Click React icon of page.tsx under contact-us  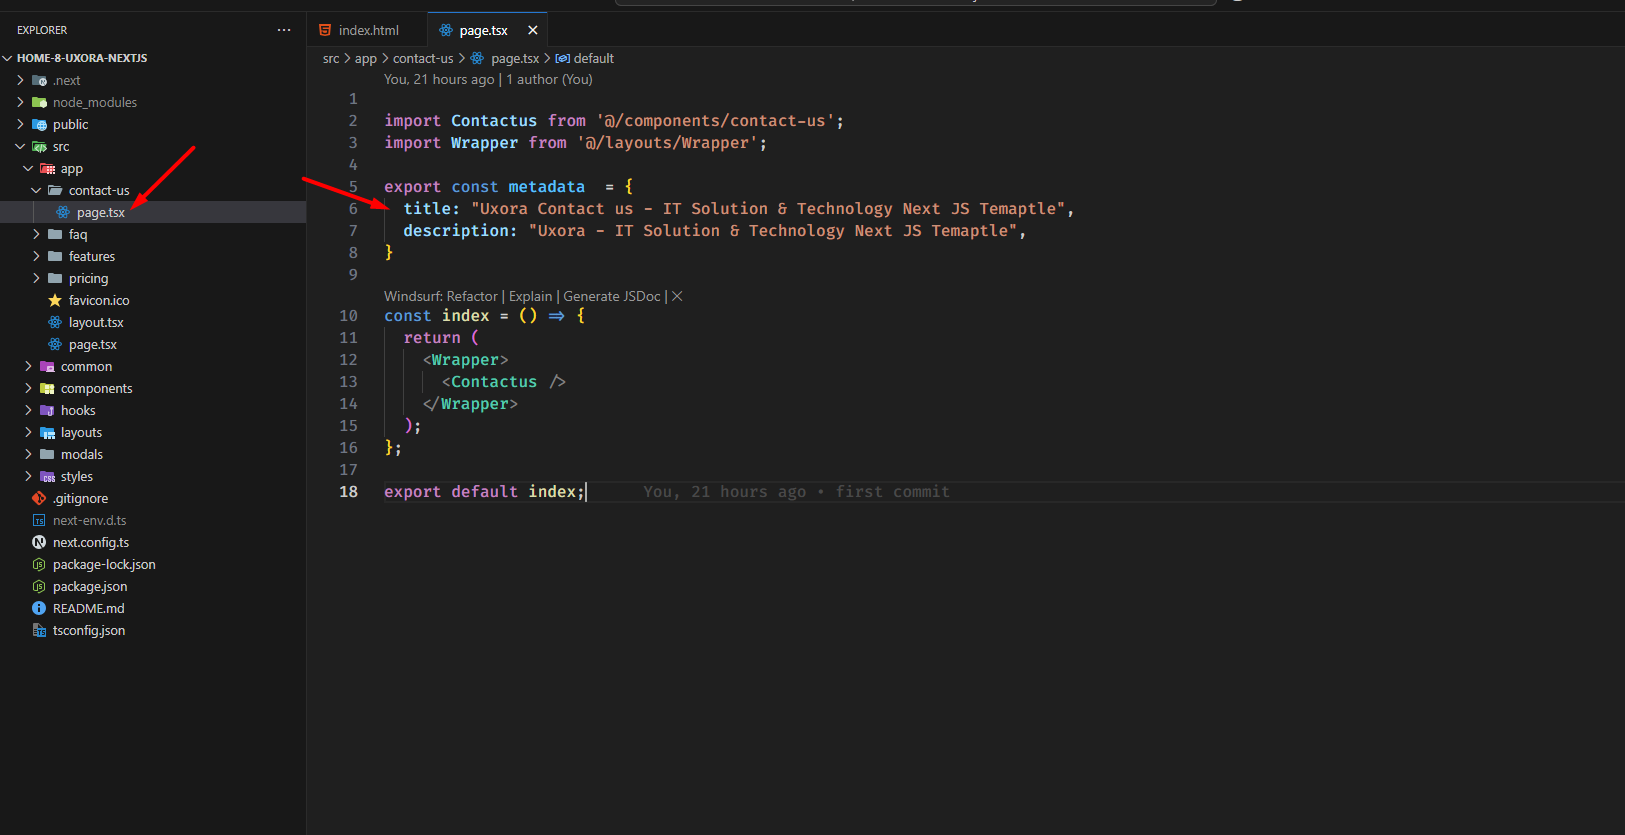tap(63, 212)
